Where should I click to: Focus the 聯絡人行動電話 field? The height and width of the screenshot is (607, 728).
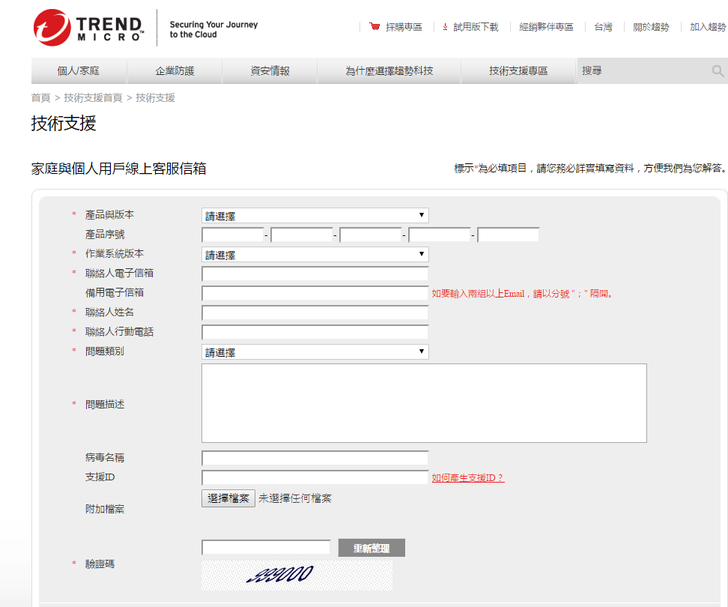[315, 333]
